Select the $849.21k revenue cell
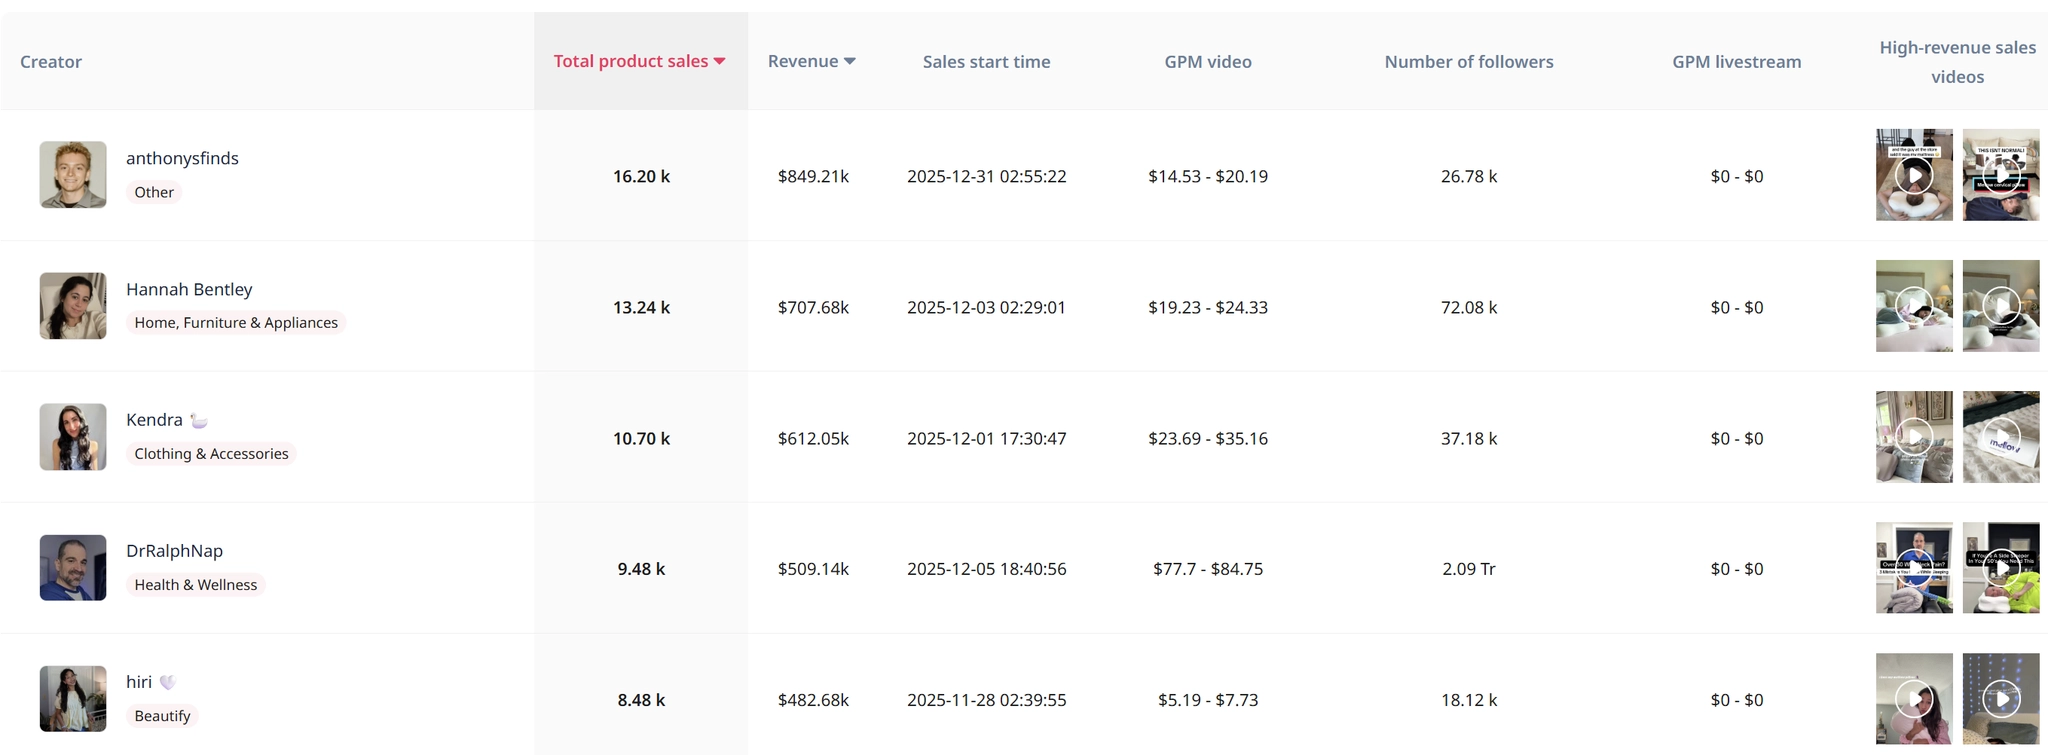The width and height of the screenshot is (2048, 755). pos(813,176)
